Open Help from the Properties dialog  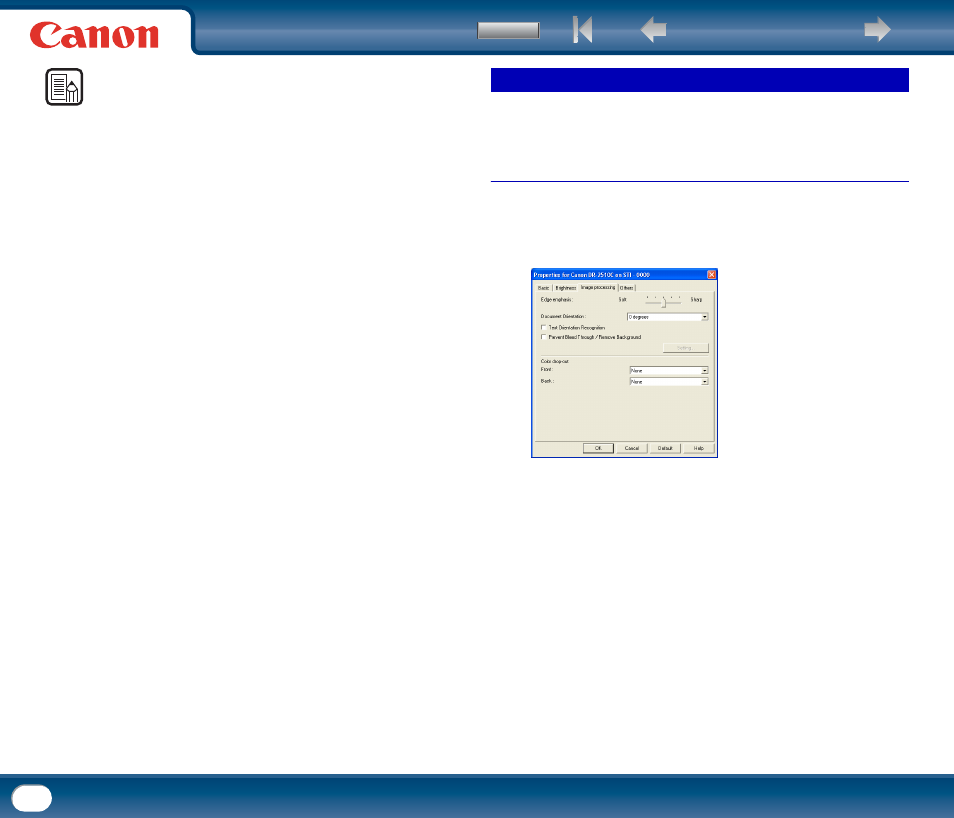[x=698, y=449]
